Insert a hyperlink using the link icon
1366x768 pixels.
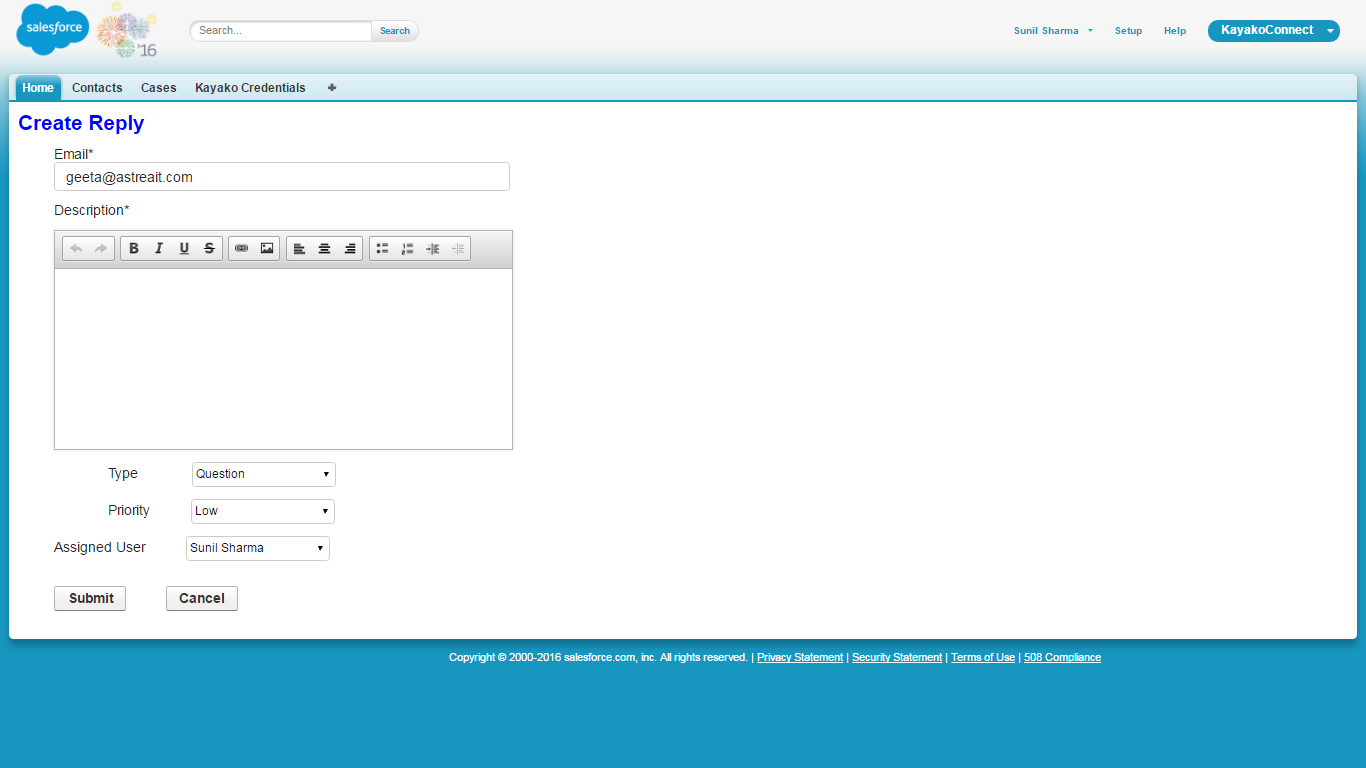(x=241, y=249)
